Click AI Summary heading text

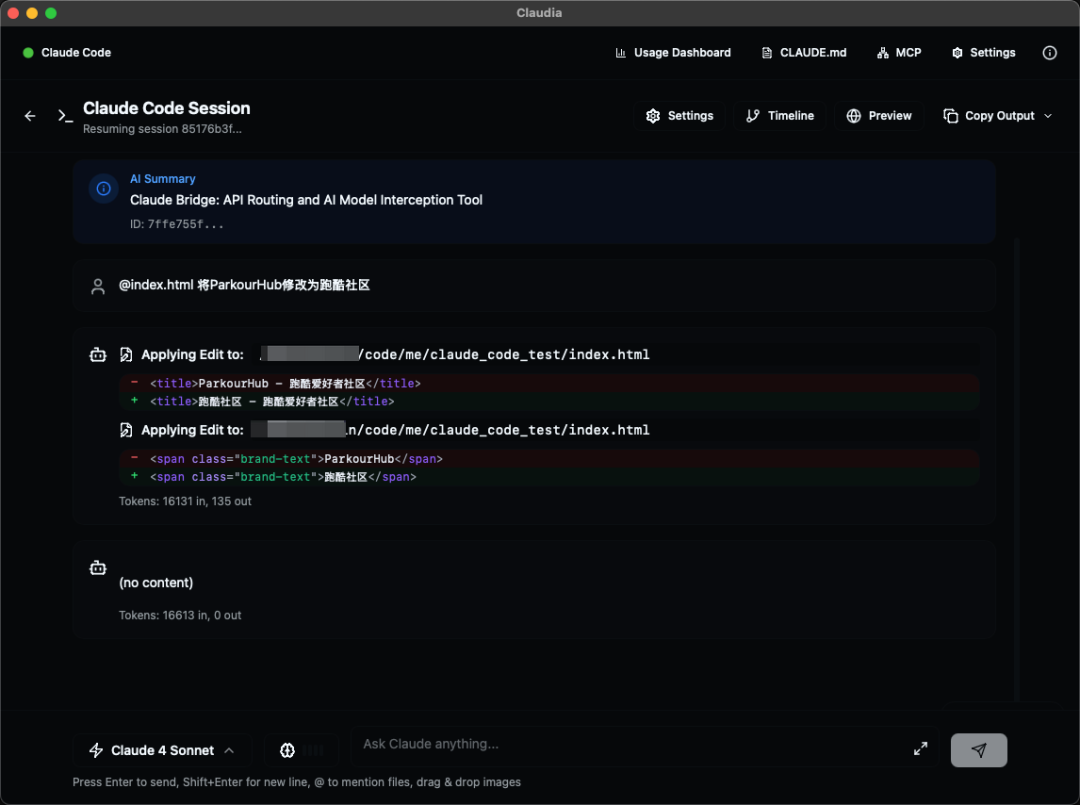coord(163,179)
